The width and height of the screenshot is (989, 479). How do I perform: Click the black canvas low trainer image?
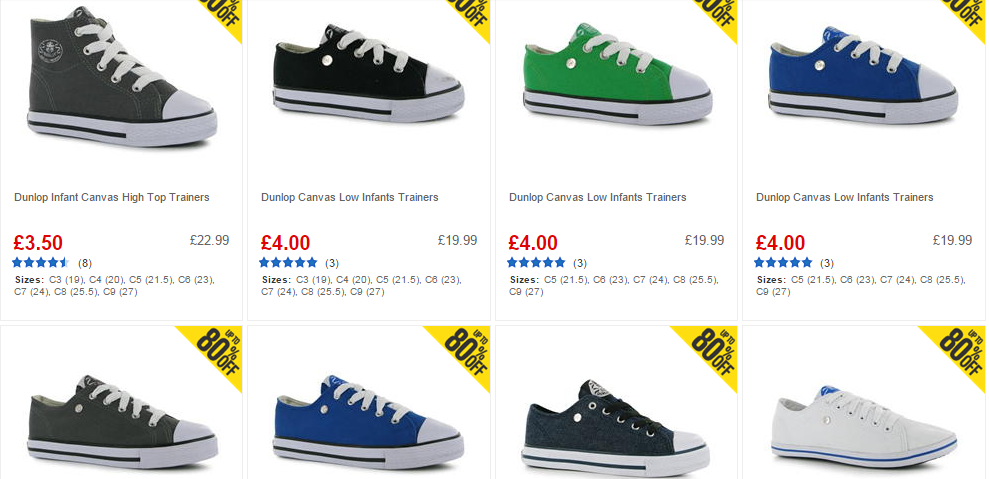[x=369, y=74]
